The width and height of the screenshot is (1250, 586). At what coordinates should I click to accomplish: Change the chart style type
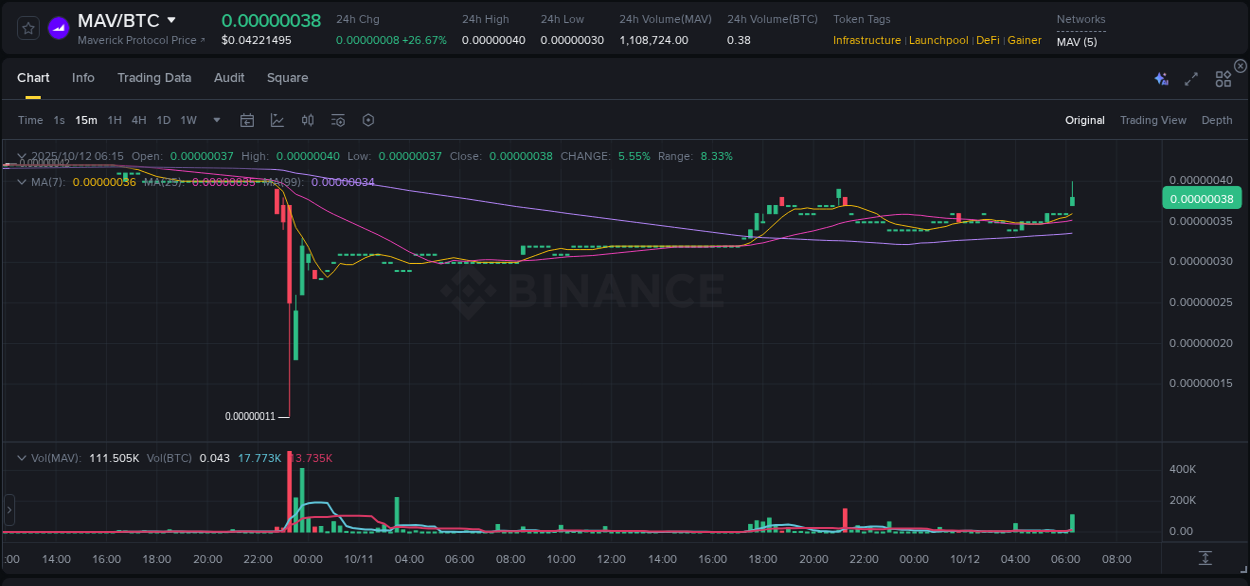point(277,120)
